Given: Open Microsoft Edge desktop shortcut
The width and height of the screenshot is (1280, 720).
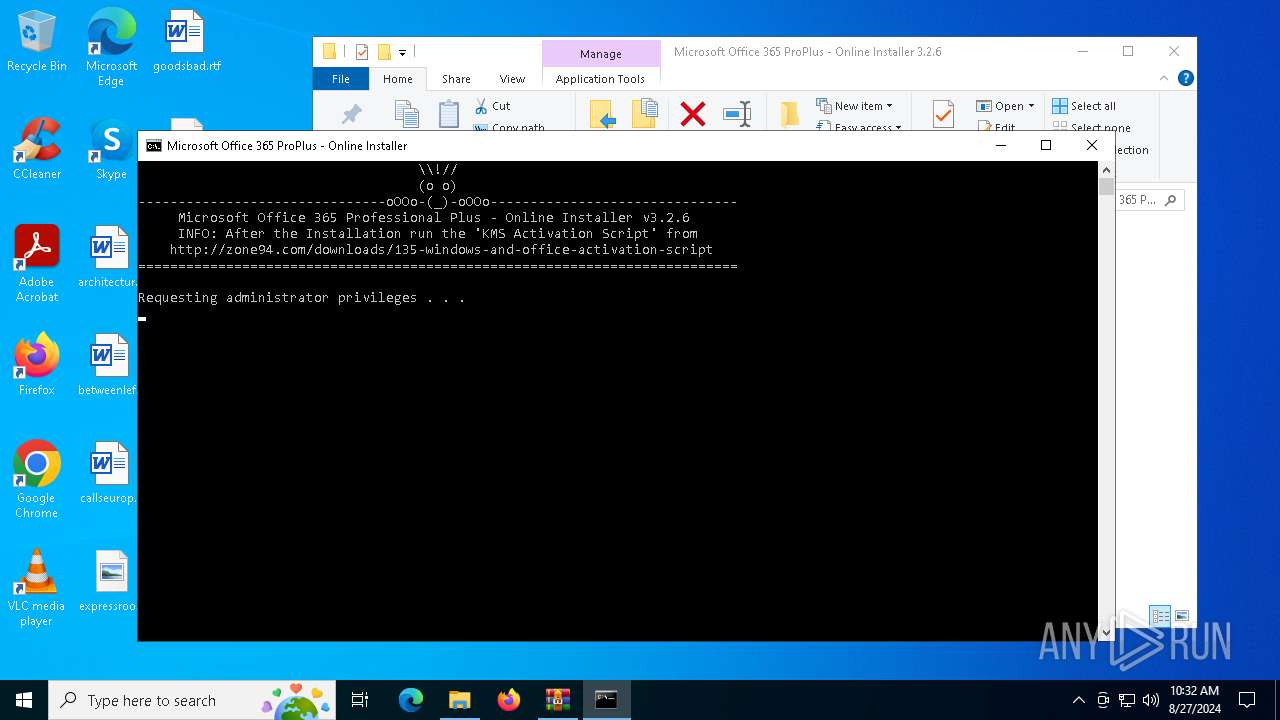Looking at the screenshot, I should coord(111,48).
